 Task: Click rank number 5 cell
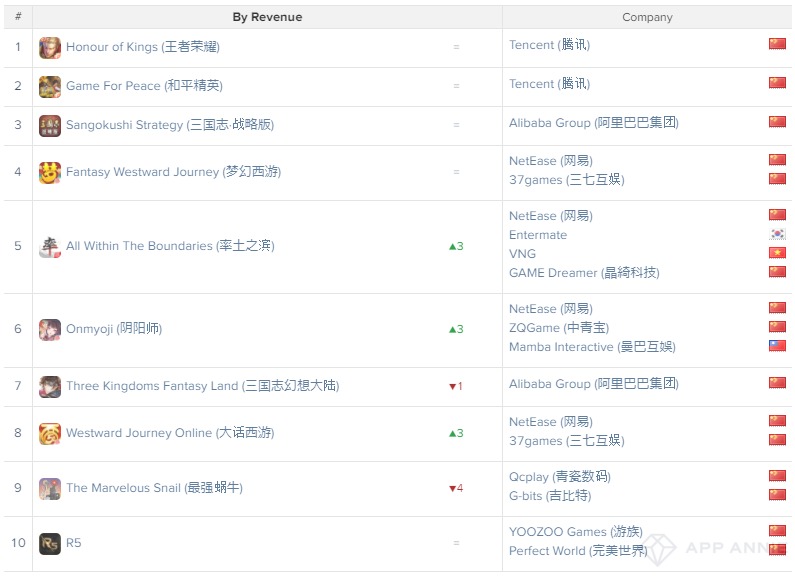pos(18,246)
